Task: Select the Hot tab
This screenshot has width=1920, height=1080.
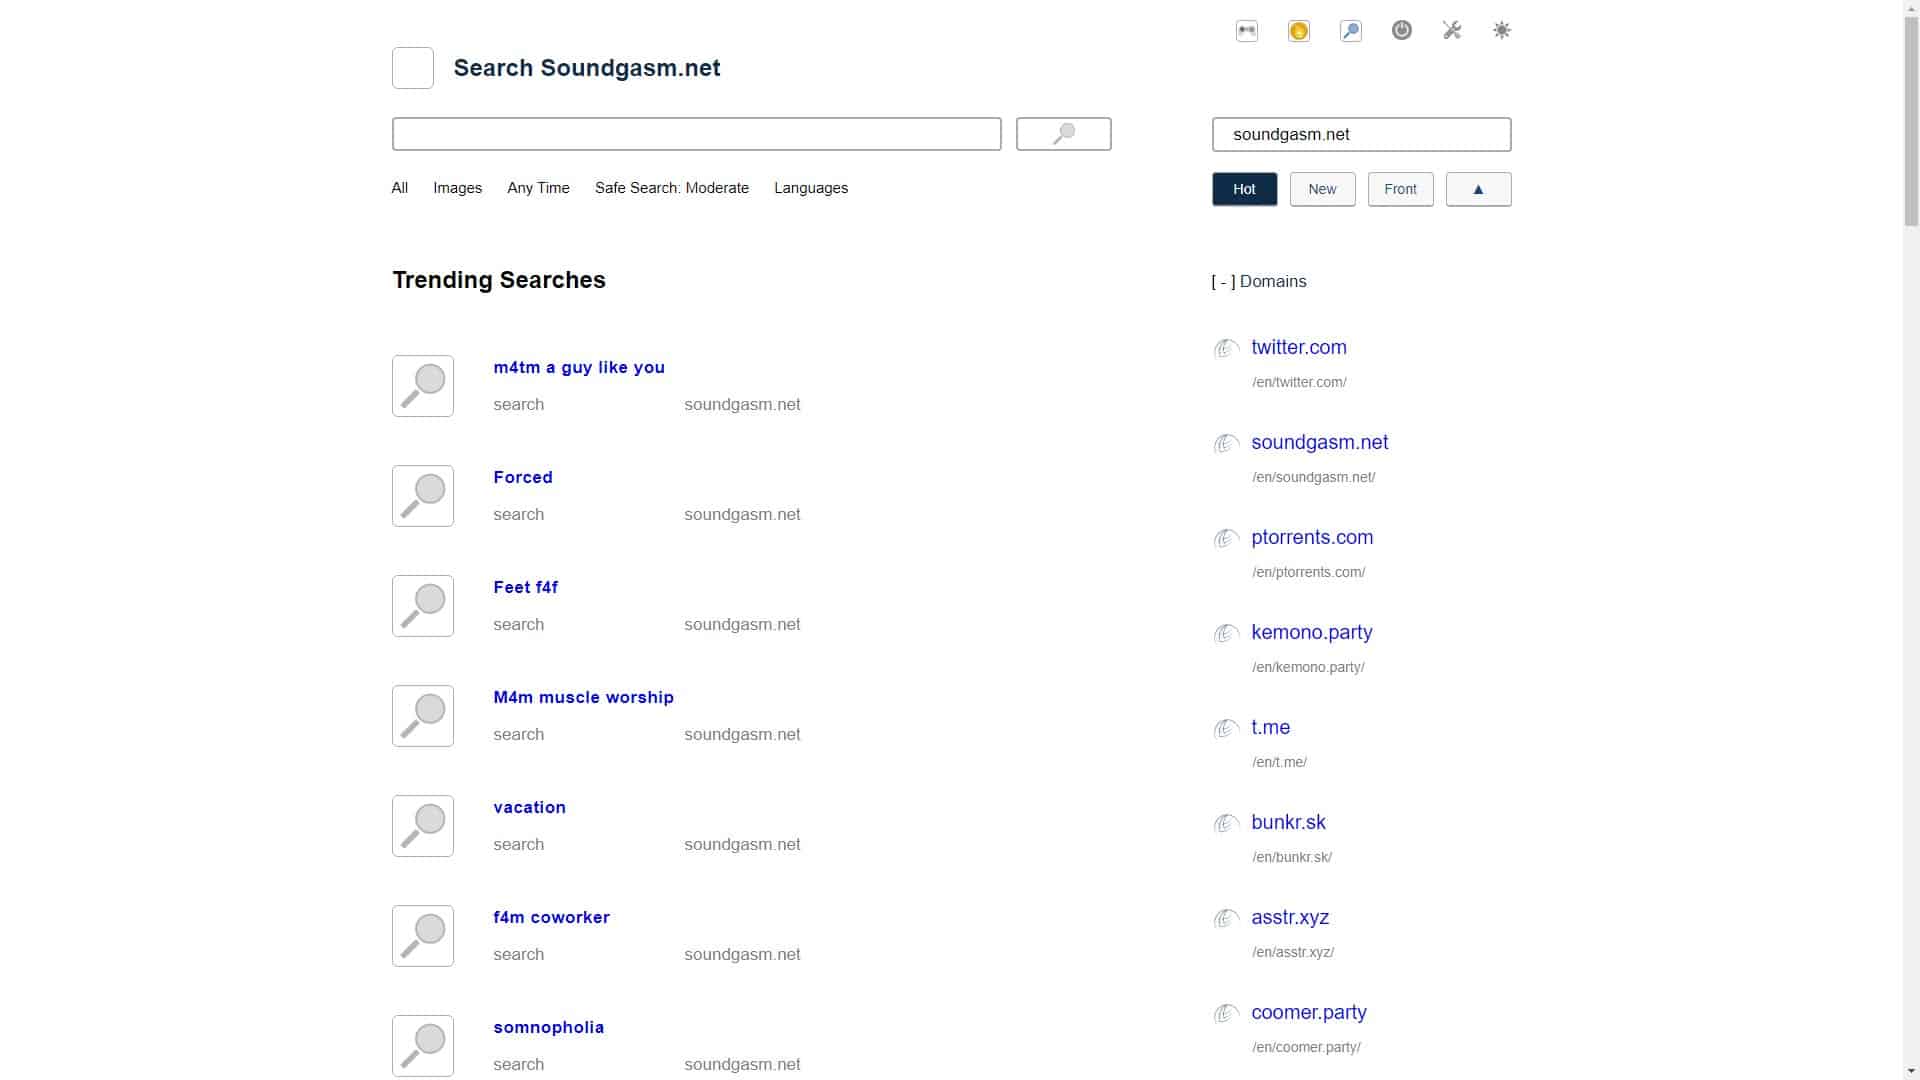Action: point(1244,189)
